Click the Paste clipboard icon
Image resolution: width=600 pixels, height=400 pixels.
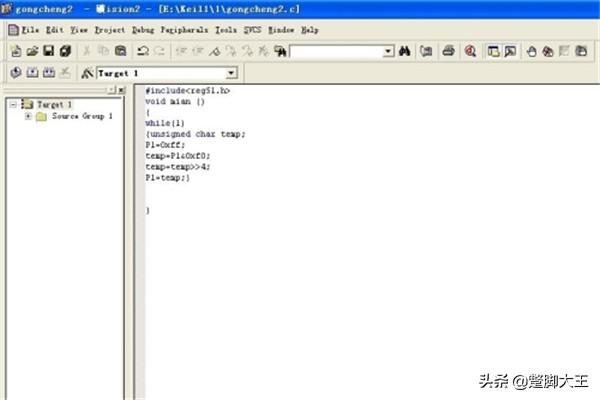[x=121, y=51]
